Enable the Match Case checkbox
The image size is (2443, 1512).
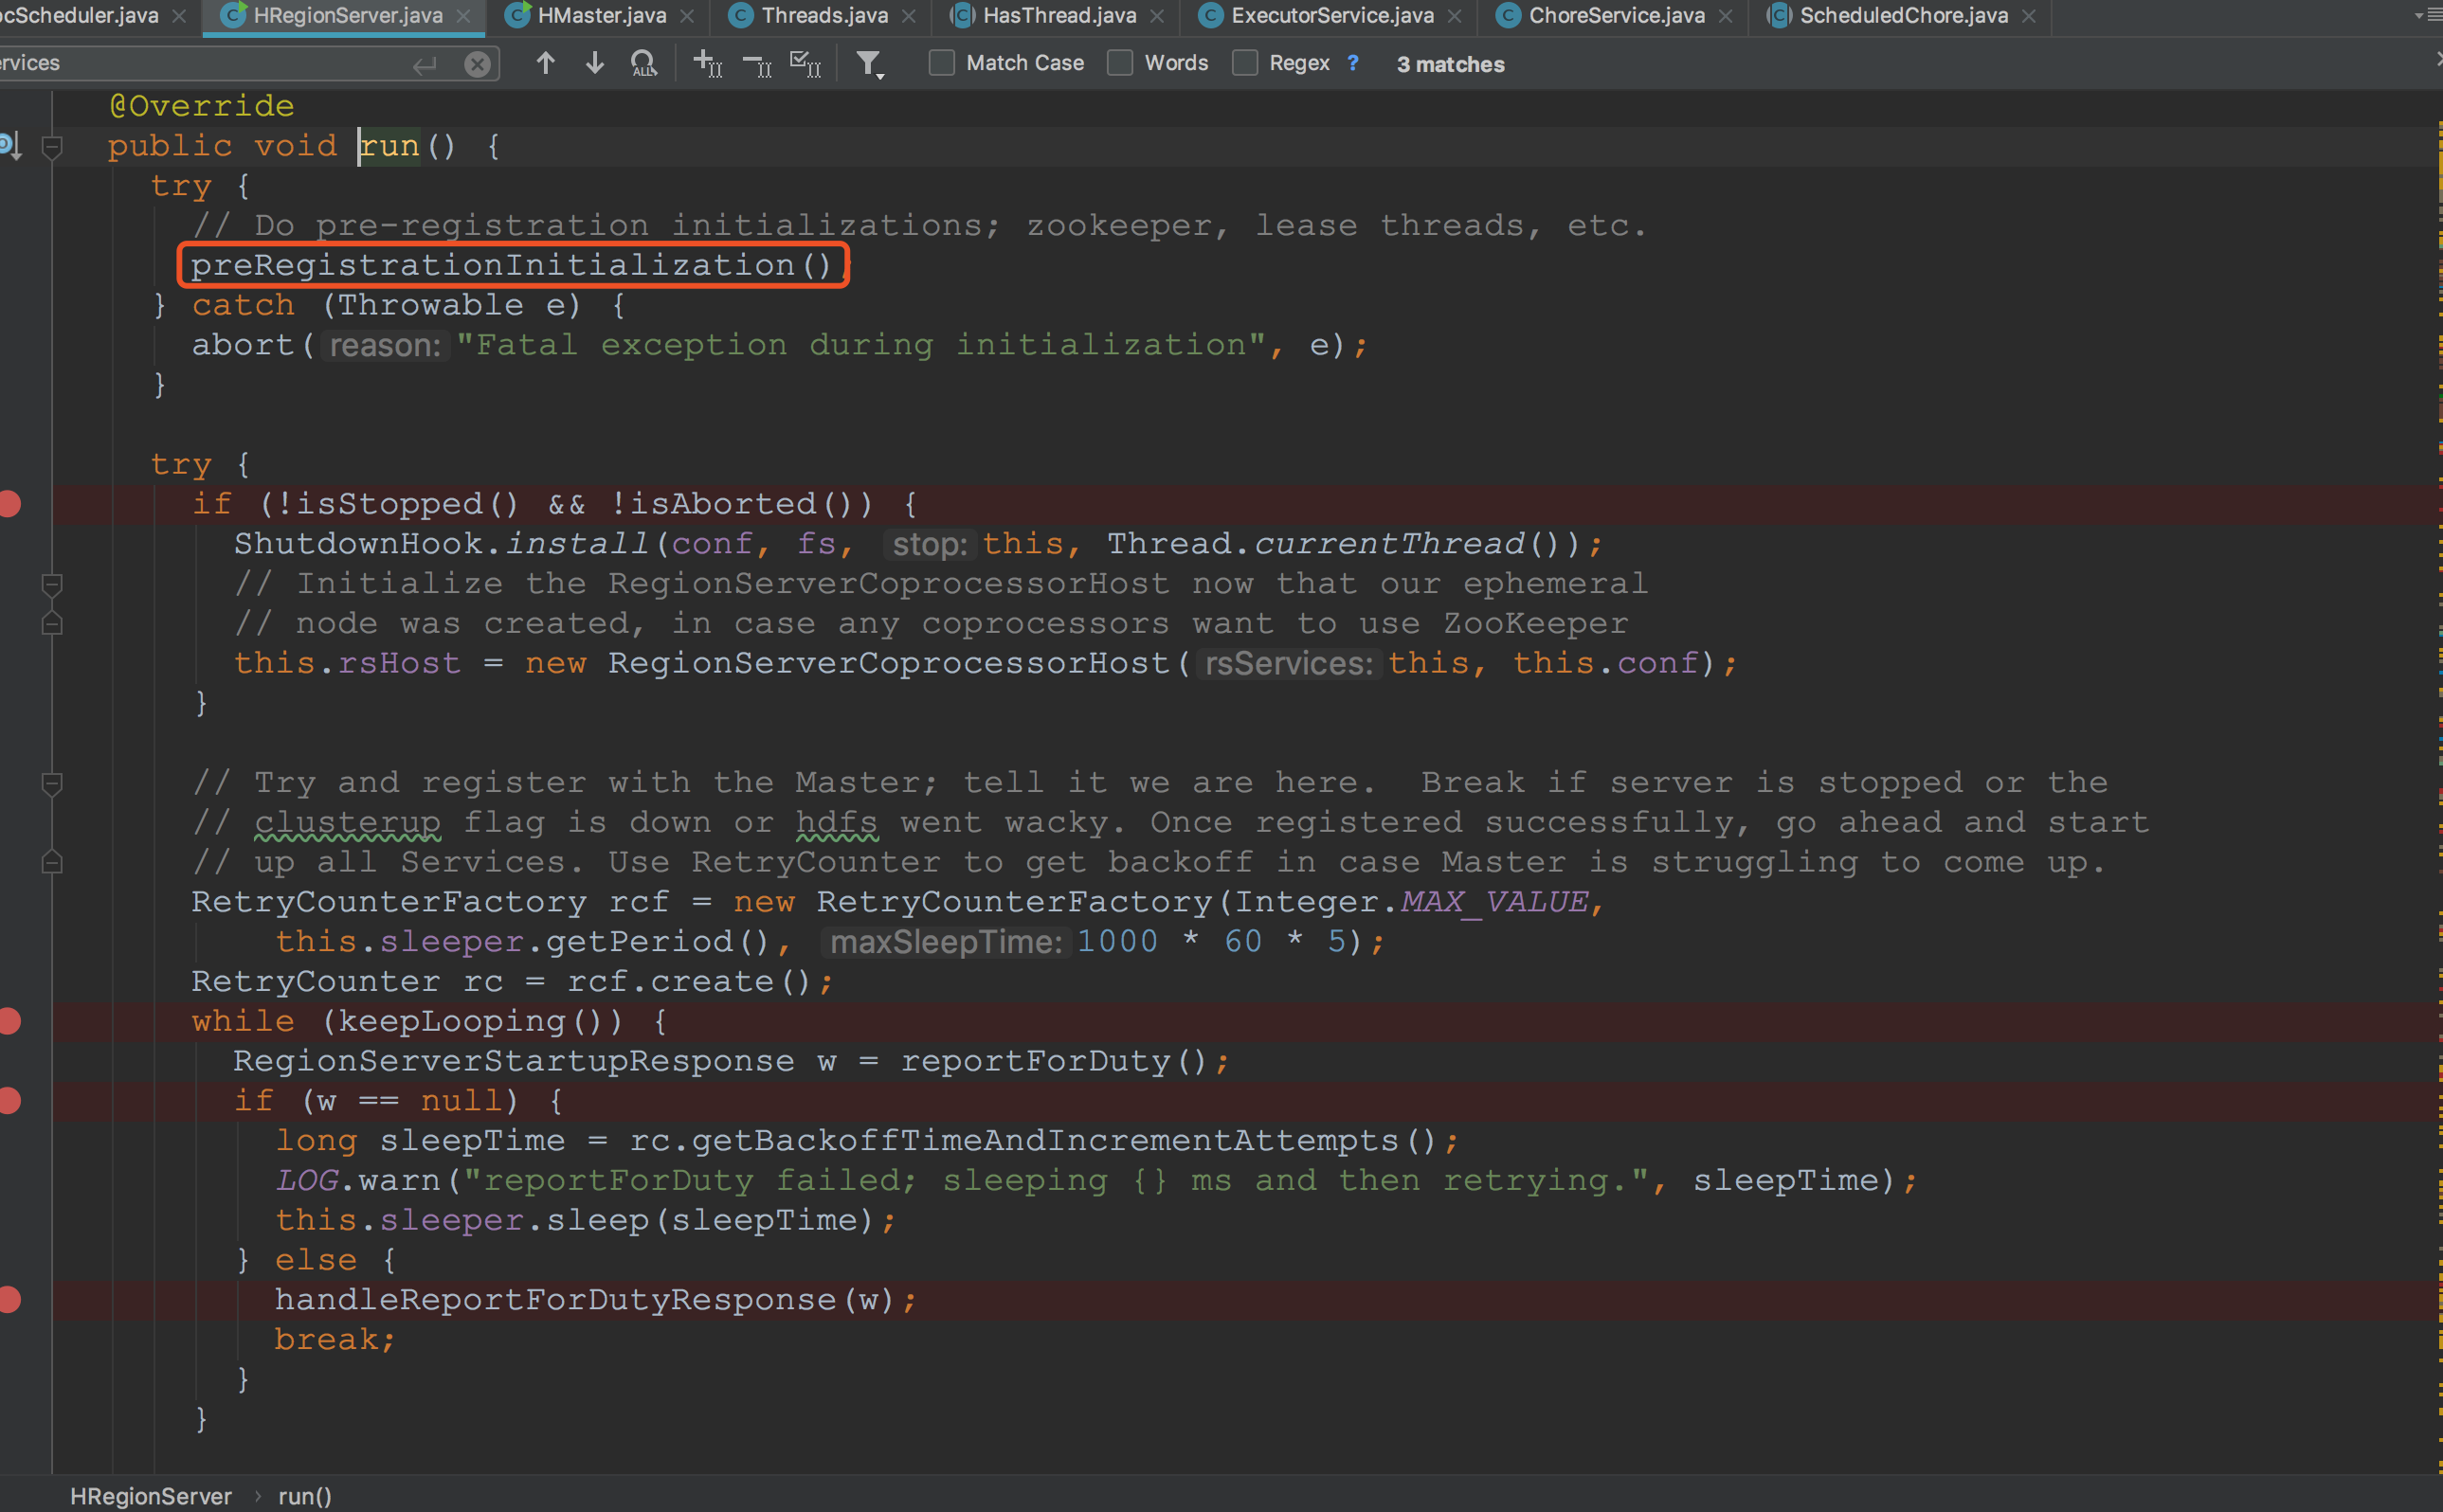pos(941,63)
